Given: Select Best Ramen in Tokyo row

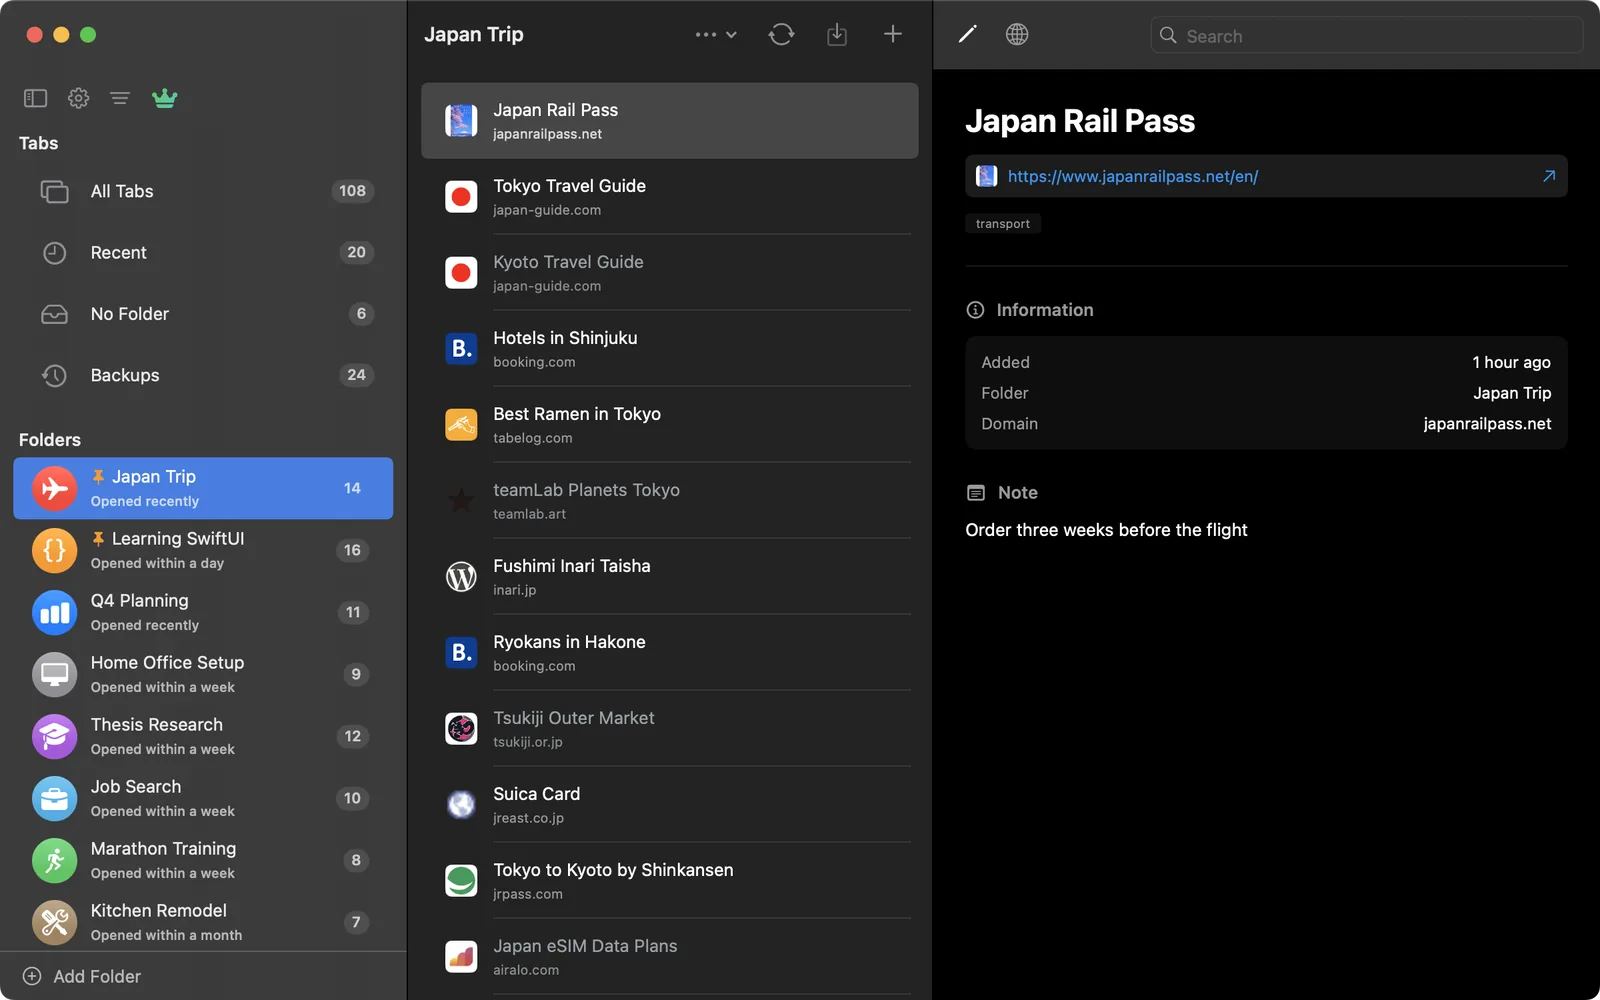Looking at the screenshot, I should coord(670,425).
